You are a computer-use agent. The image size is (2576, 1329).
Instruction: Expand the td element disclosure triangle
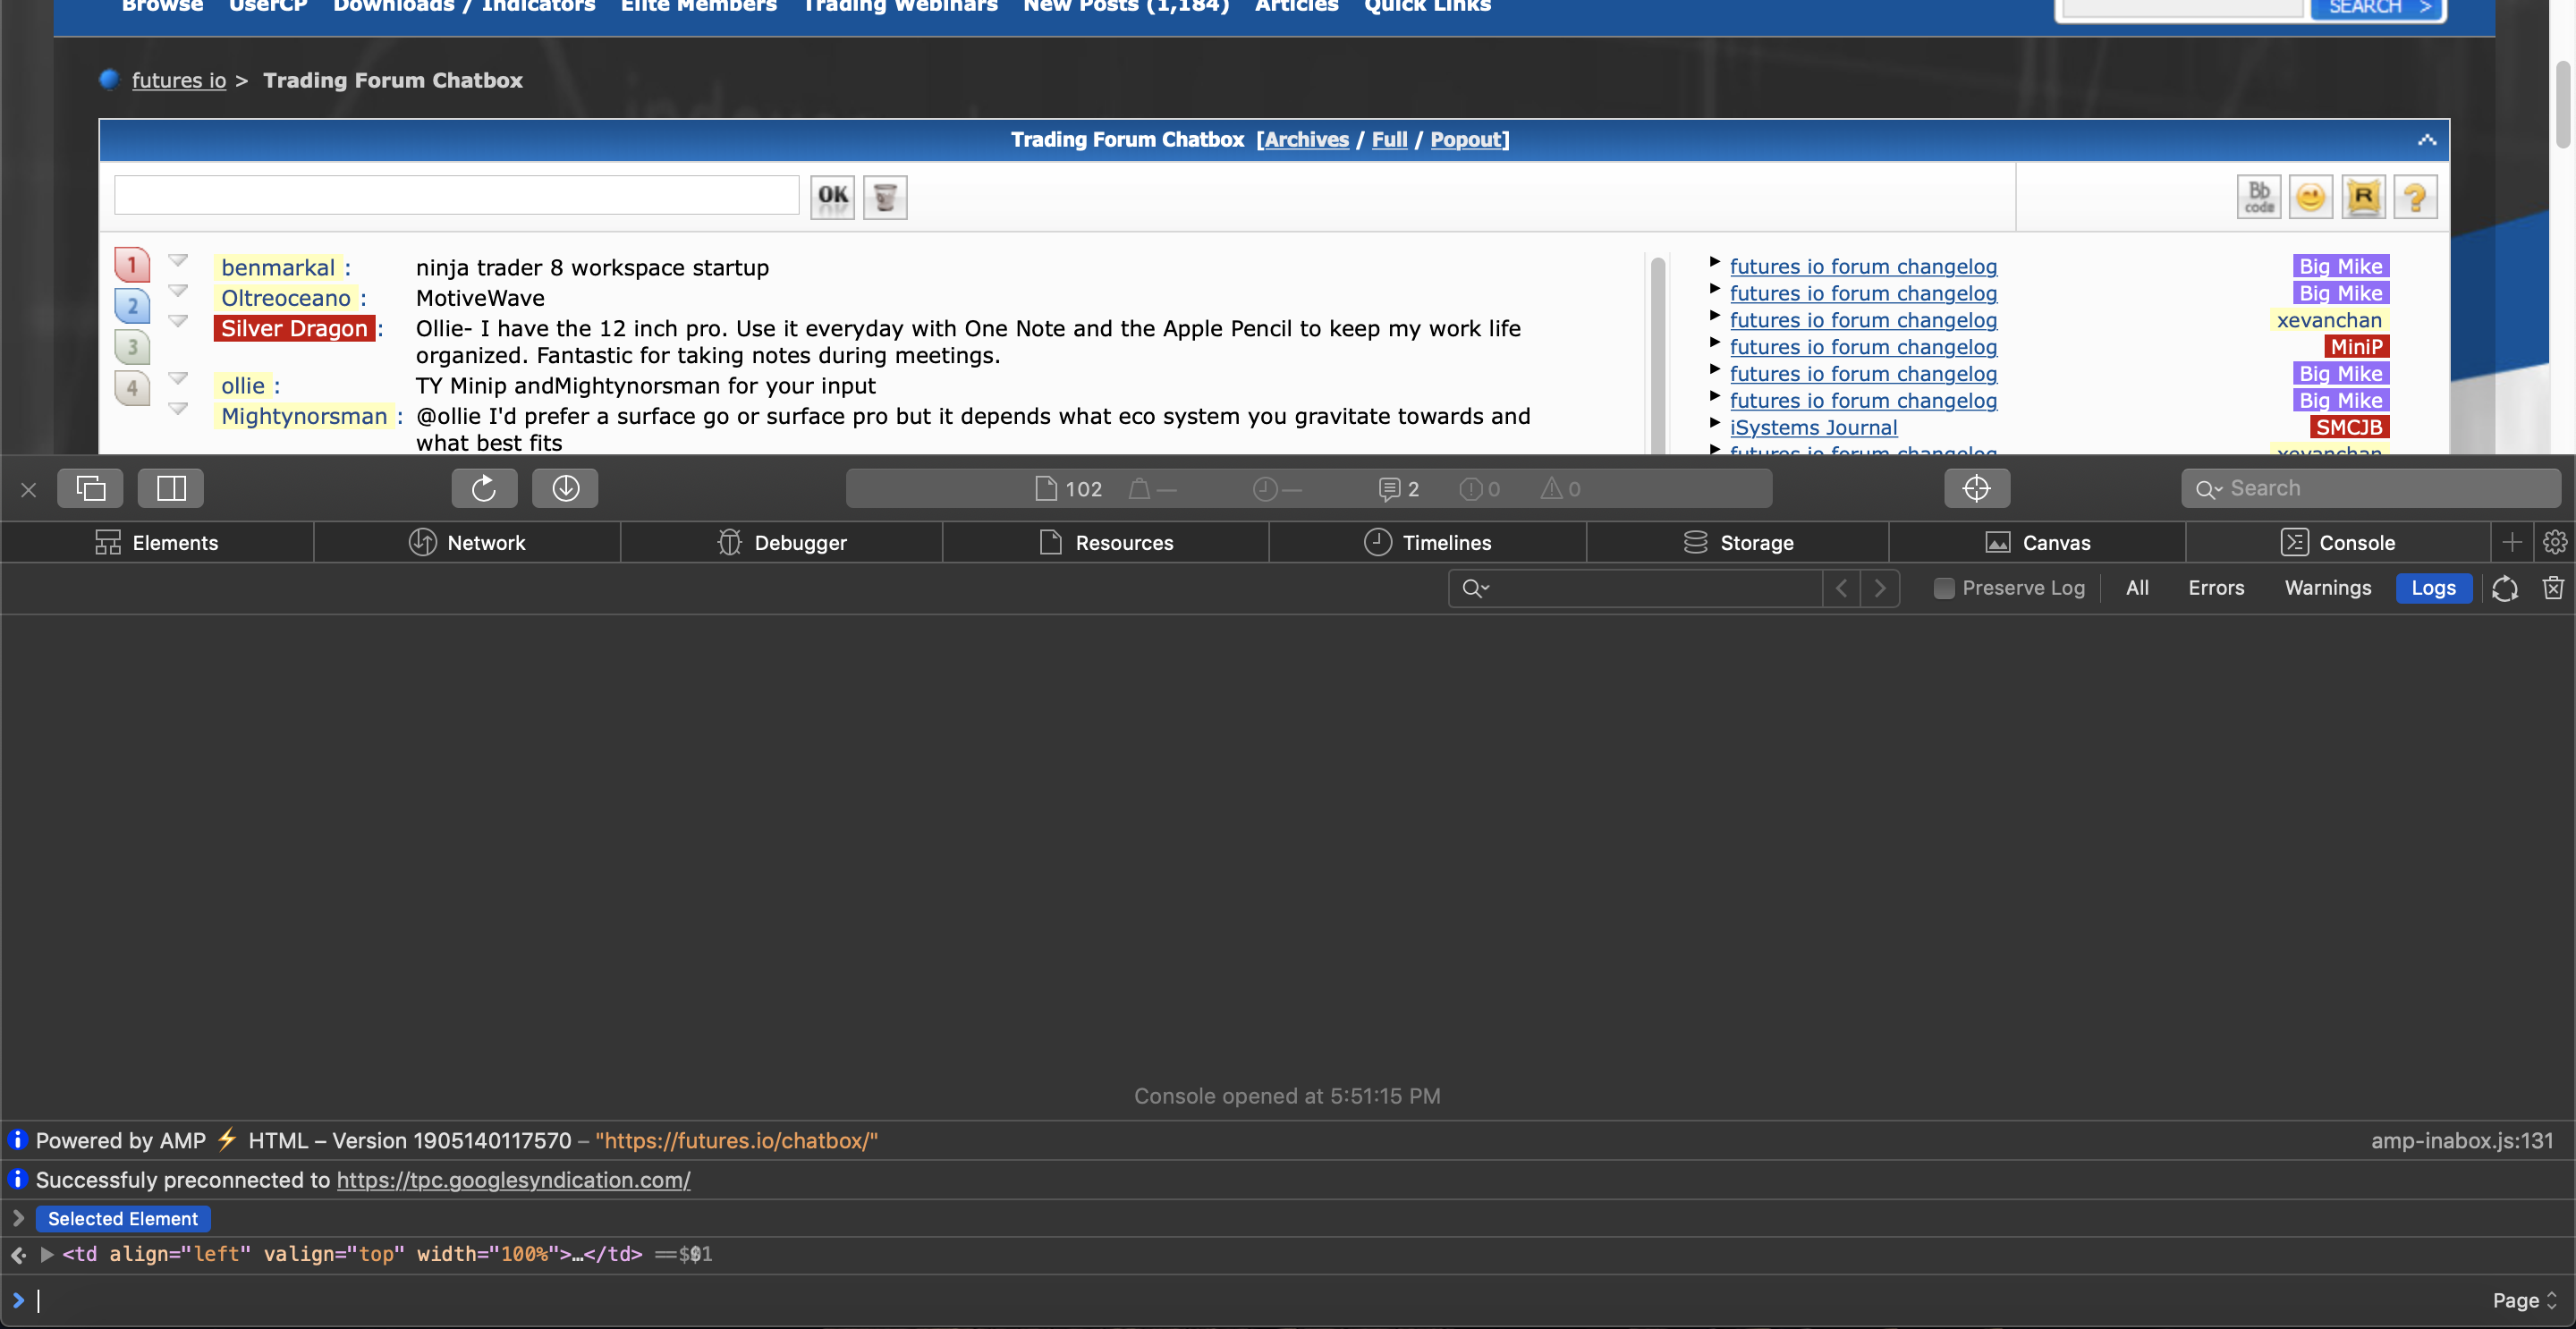[x=46, y=1254]
